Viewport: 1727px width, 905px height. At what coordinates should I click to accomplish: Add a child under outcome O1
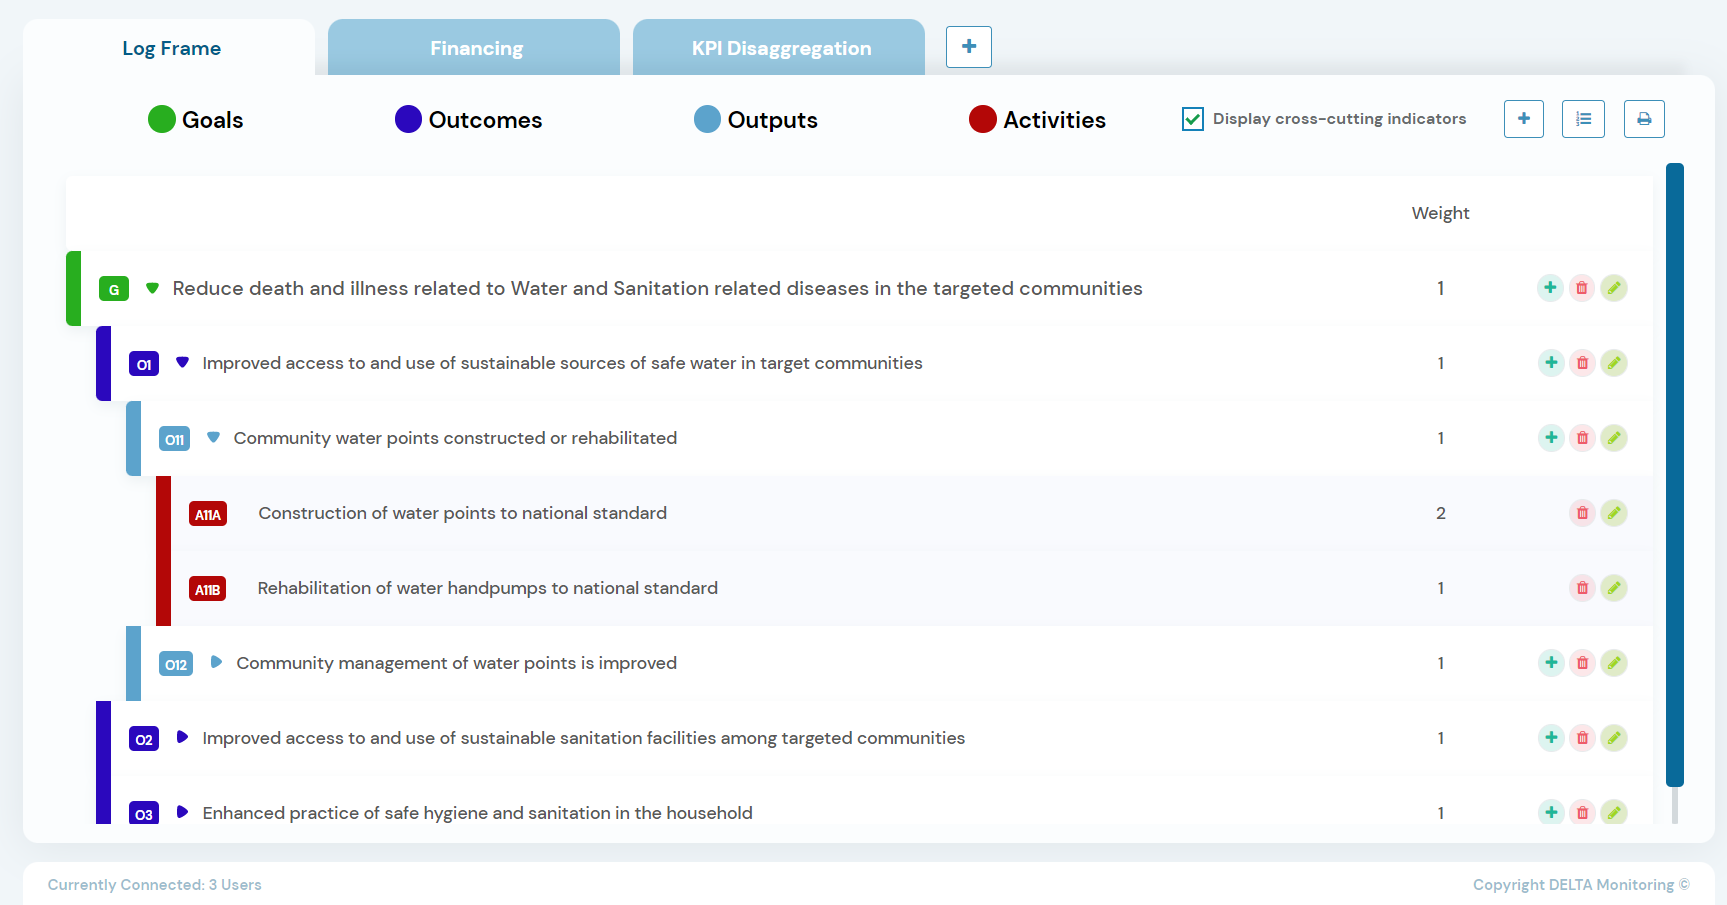1551,363
